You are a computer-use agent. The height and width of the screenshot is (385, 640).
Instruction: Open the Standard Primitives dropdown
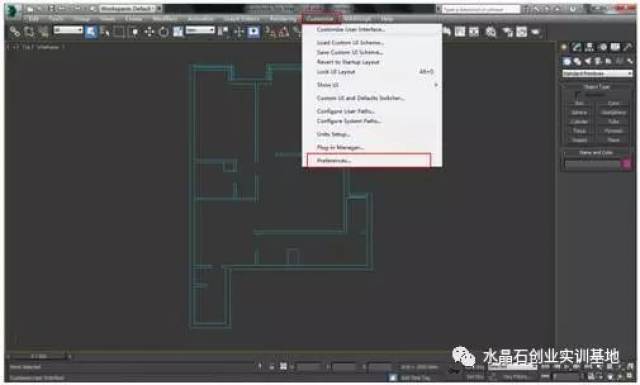point(597,73)
